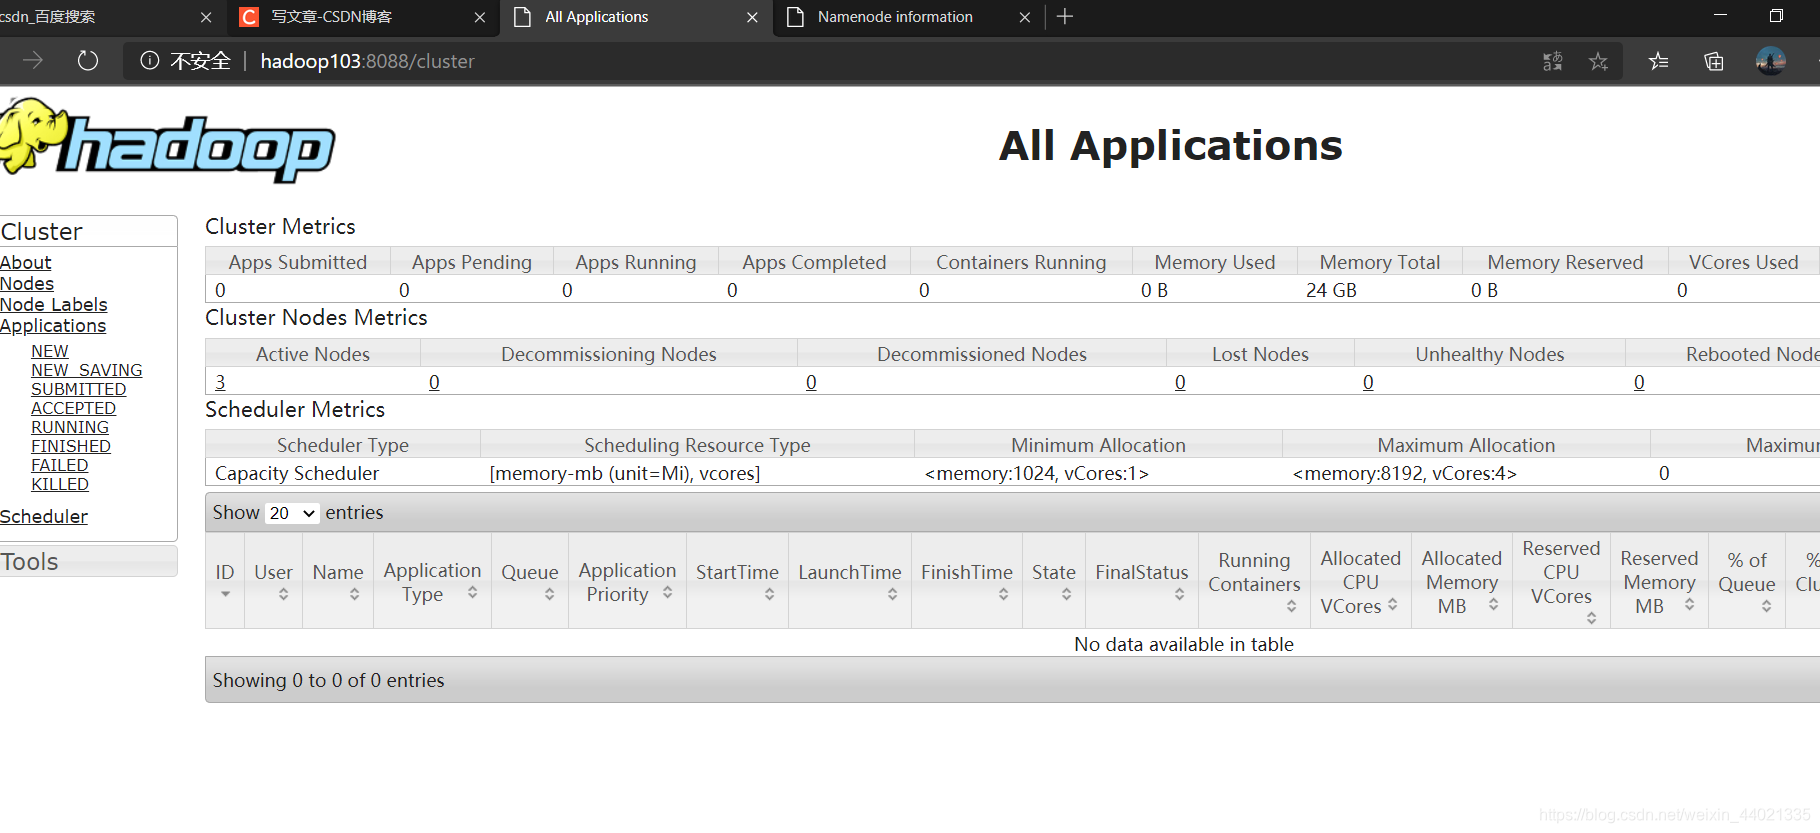Click the '24 GB' Memory Total value

tap(1331, 290)
